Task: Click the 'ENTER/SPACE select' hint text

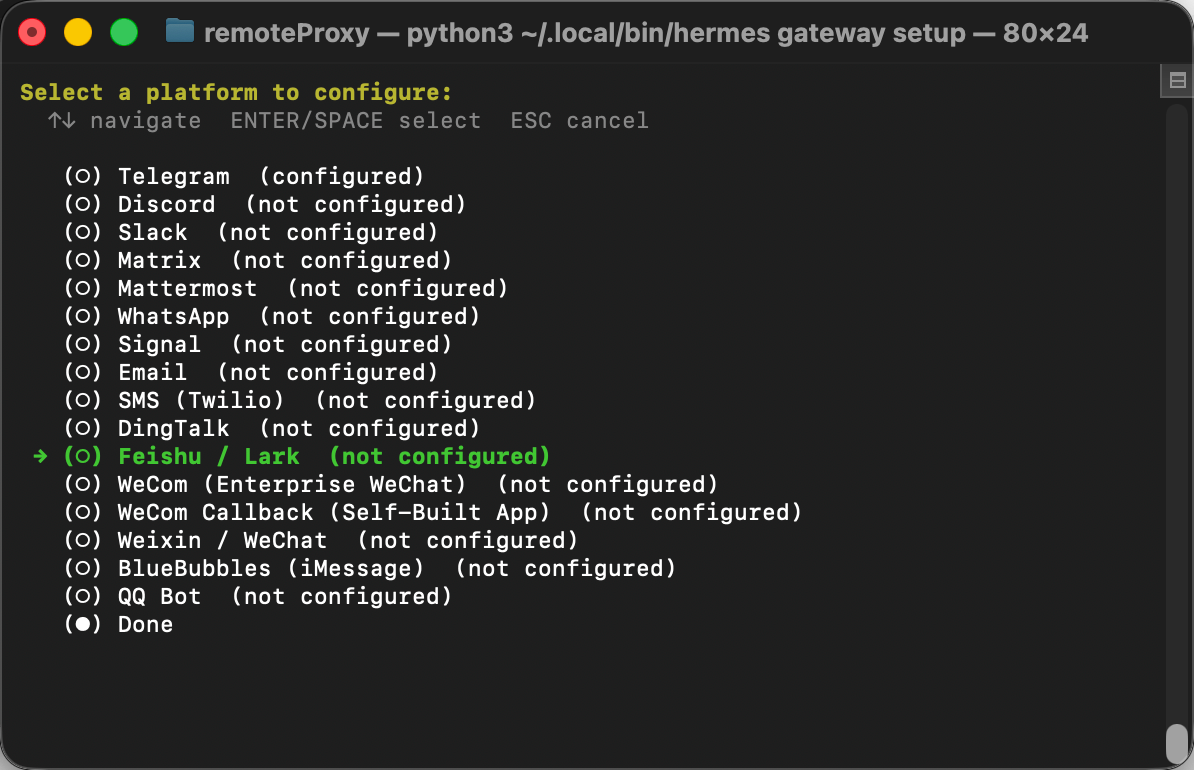Action: [356, 120]
